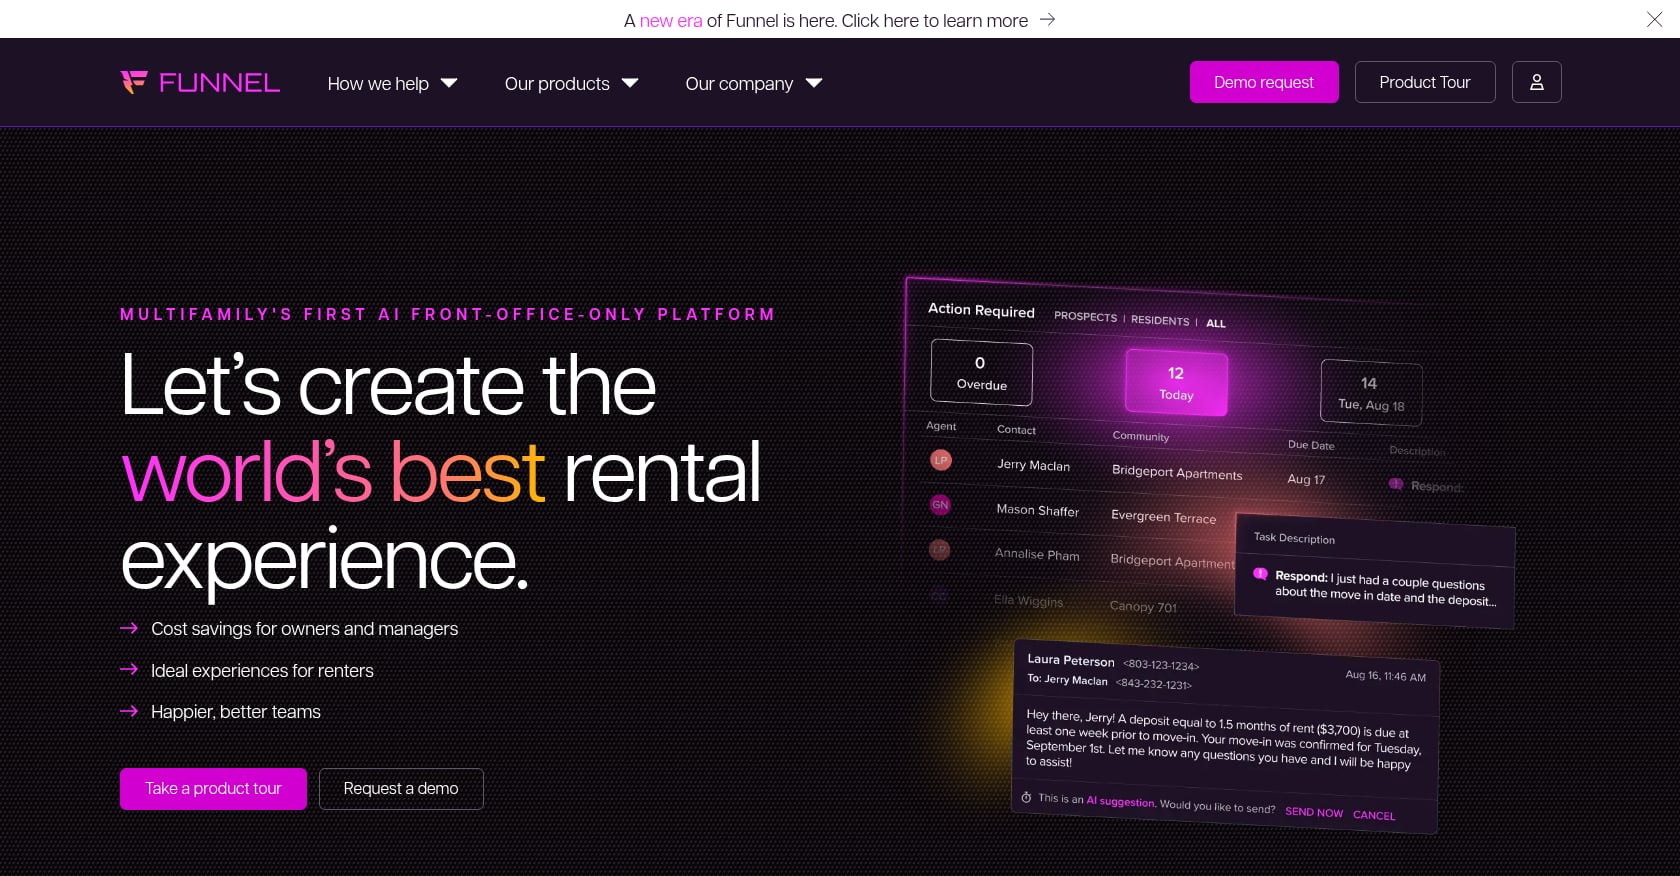Click the Request a demo button
The width and height of the screenshot is (1680, 876).
401,789
